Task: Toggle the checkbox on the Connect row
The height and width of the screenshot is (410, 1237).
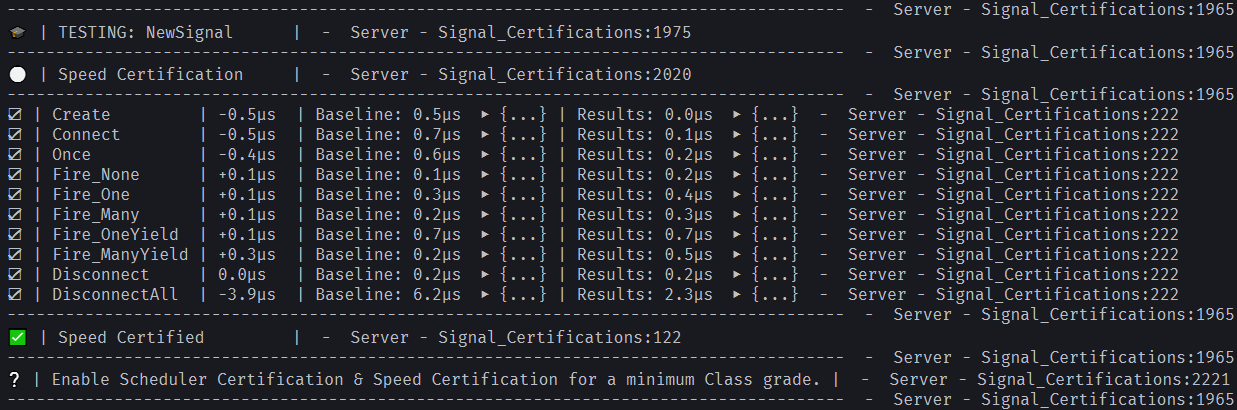Action: (x=14, y=135)
